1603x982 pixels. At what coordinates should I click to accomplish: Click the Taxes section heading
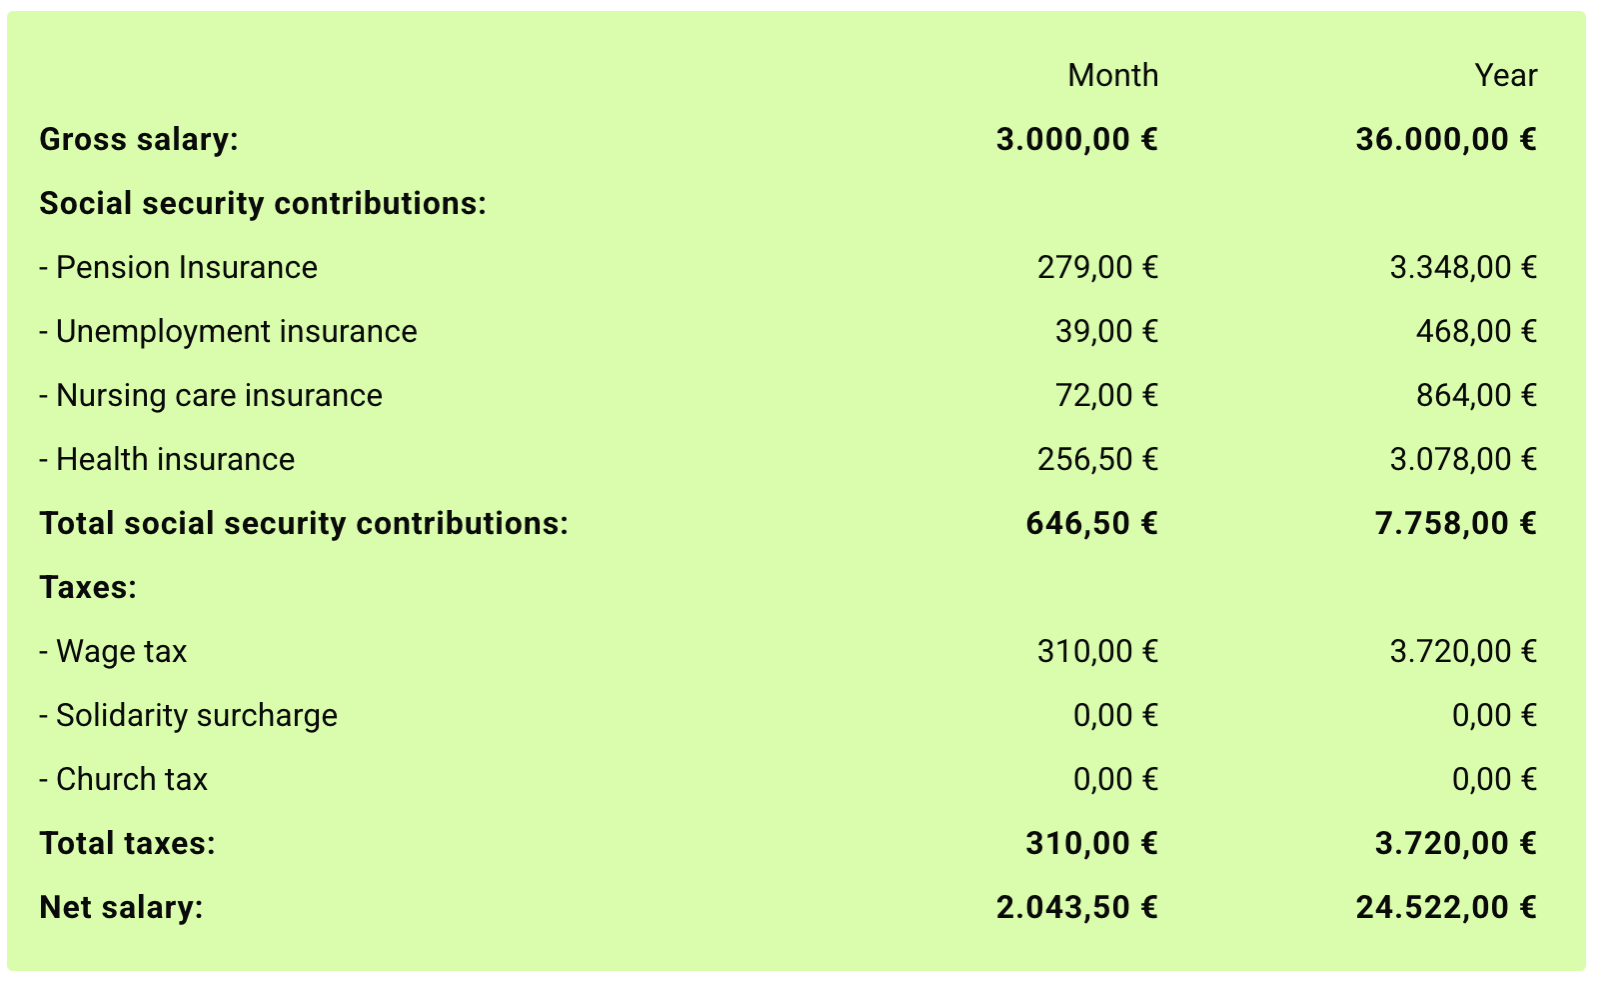[x=88, y=587]
